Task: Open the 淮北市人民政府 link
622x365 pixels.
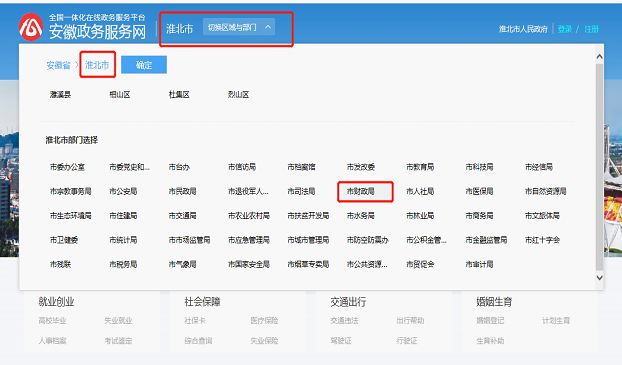Action: coord(523,29)
